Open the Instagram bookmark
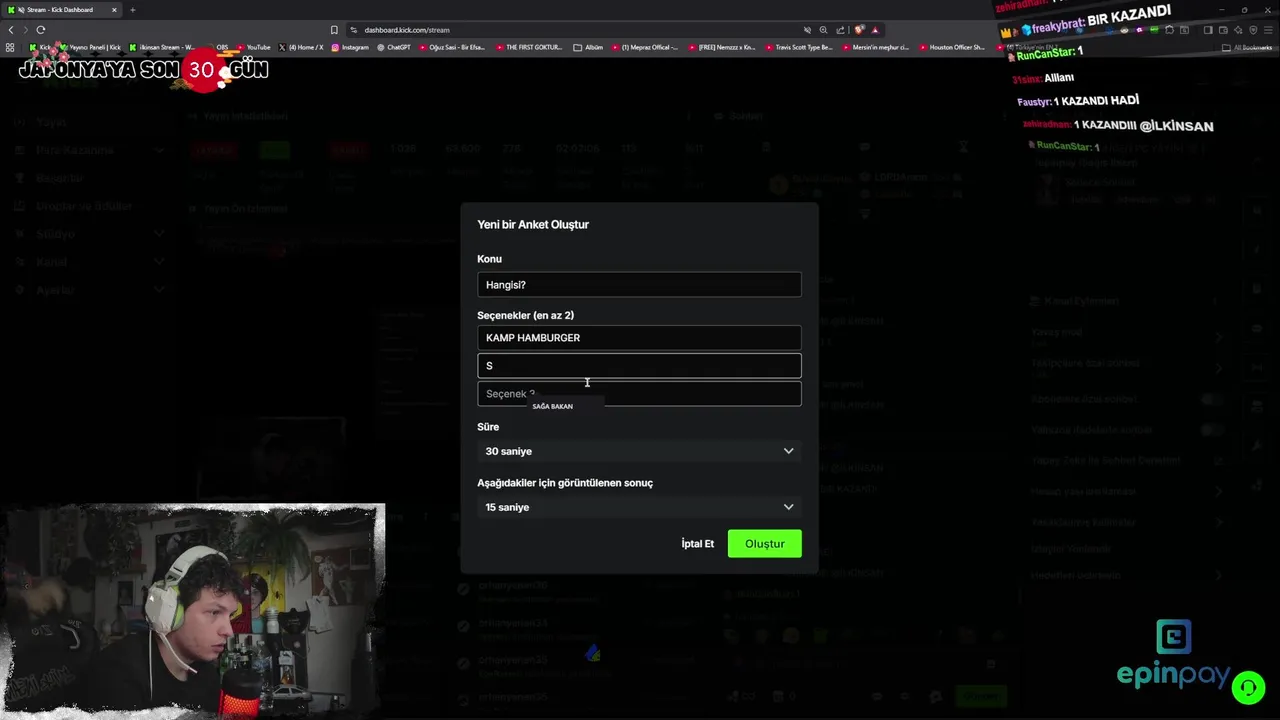Viewport: 1280px width, 720px height. [x=349, y=47]
